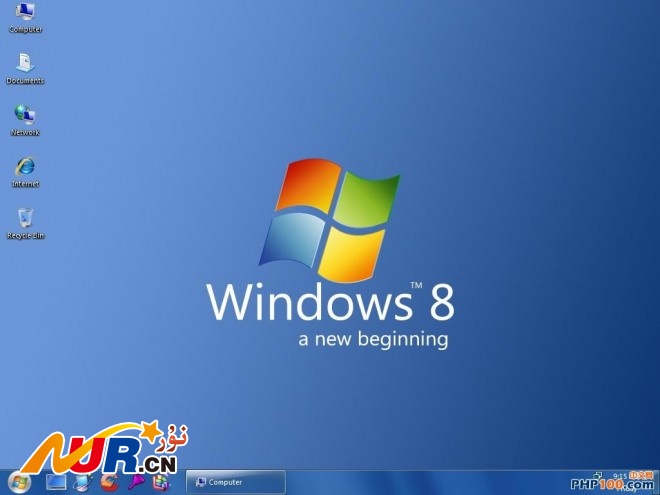
Task: Select the Network desktop icon
Action: (x=25, y=120)
